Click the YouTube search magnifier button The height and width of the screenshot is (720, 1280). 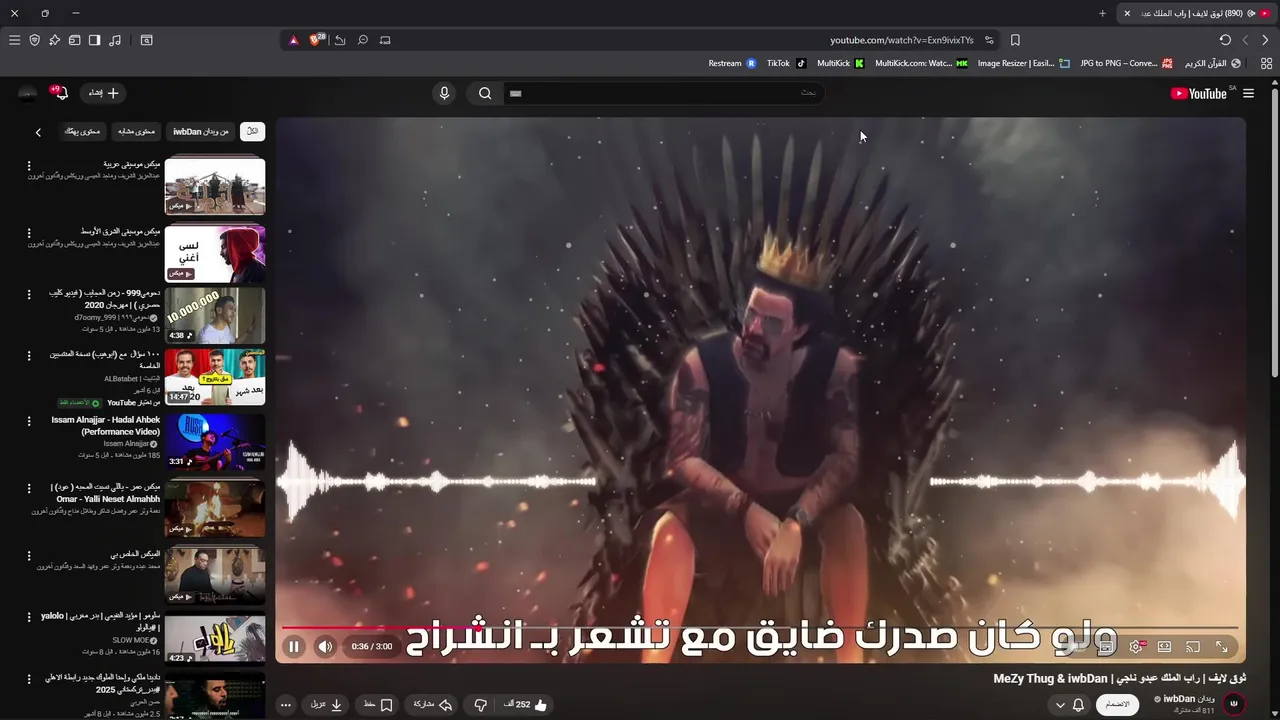point(485,93)
